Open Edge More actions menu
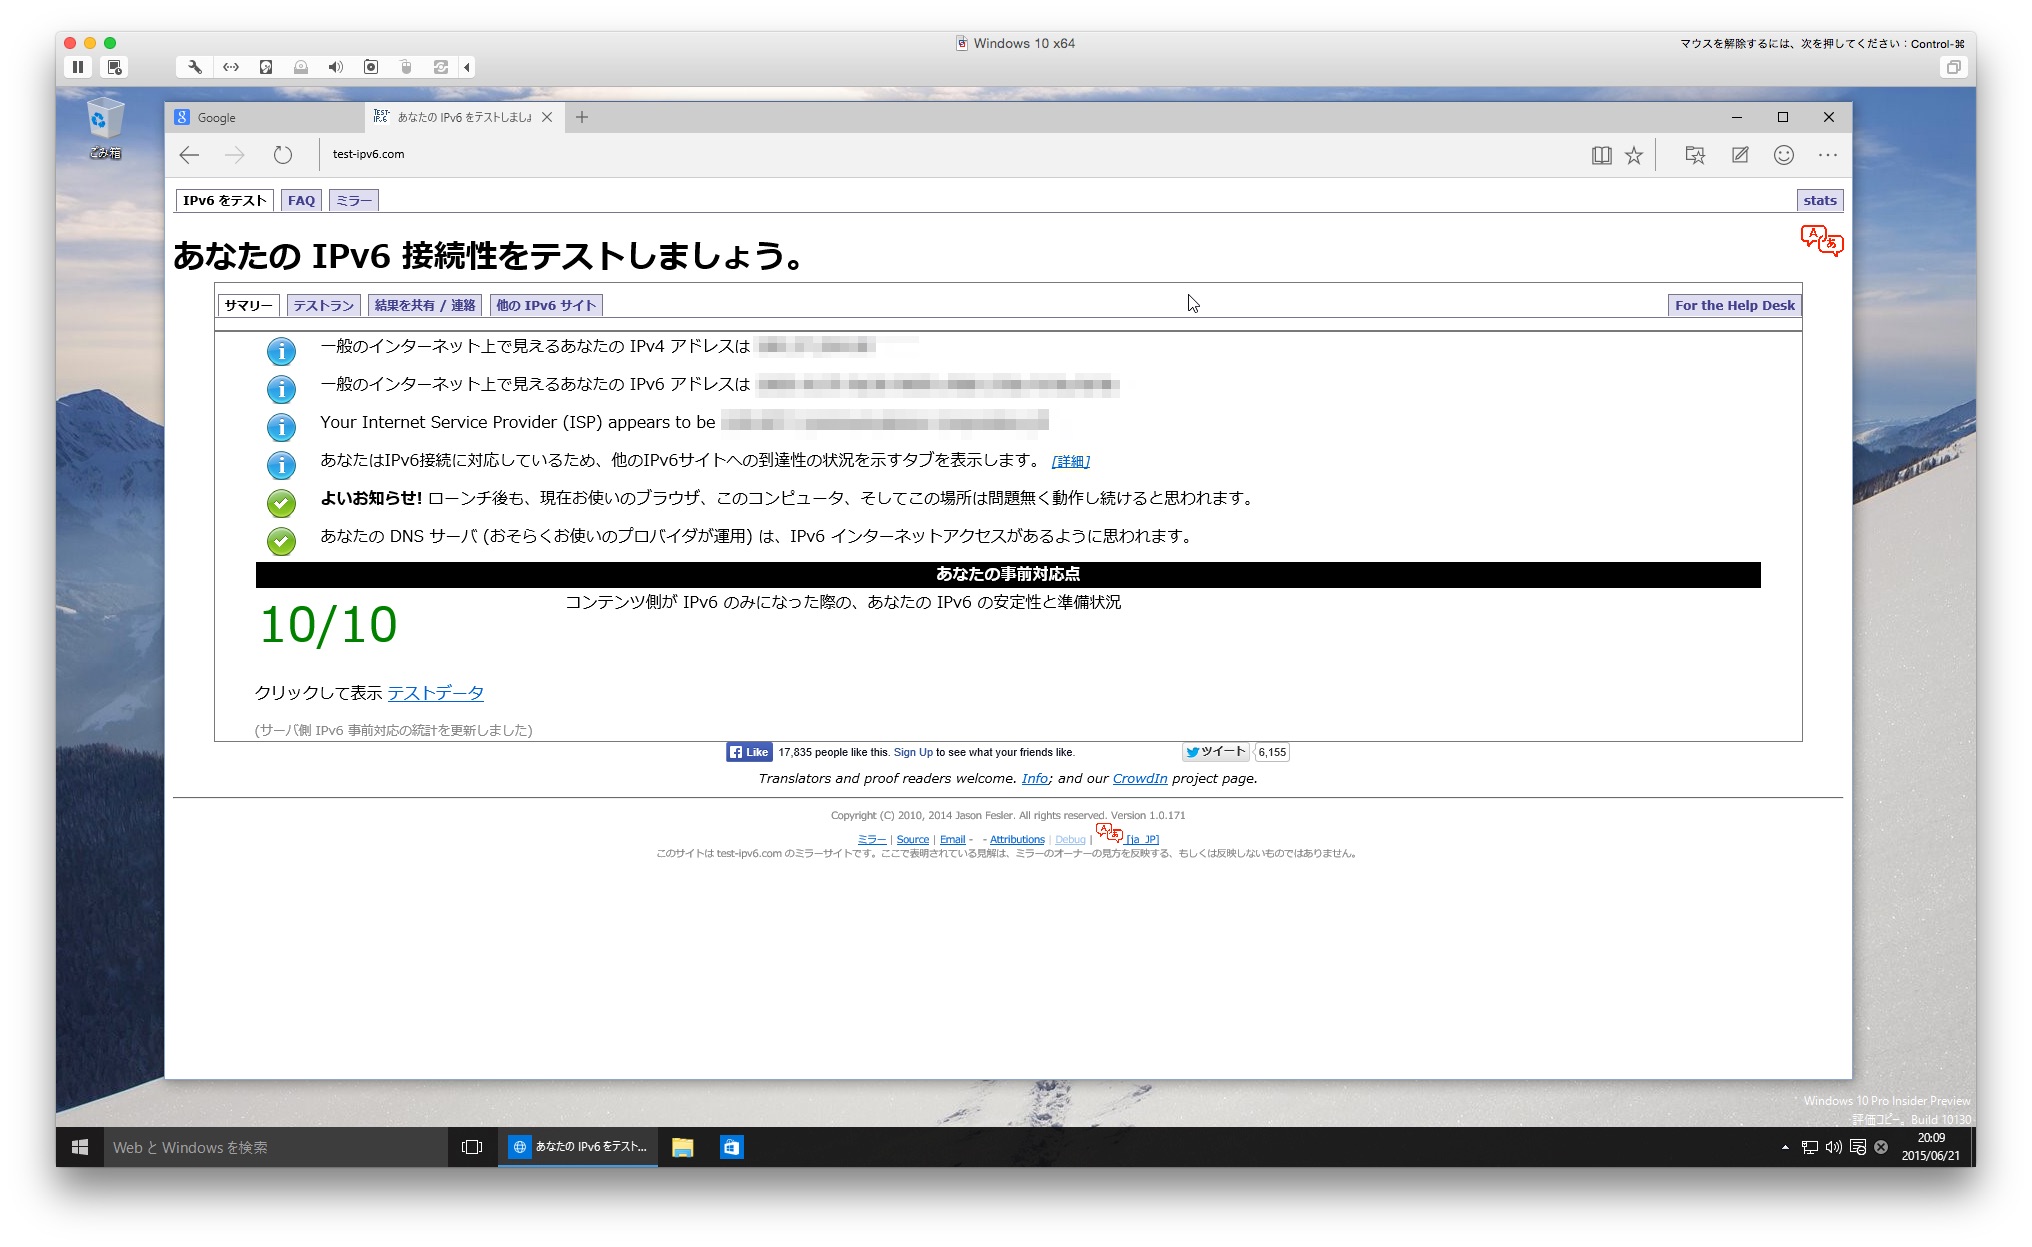2032x1247 pixels. pyautogui.click(x=1828, y=155)
